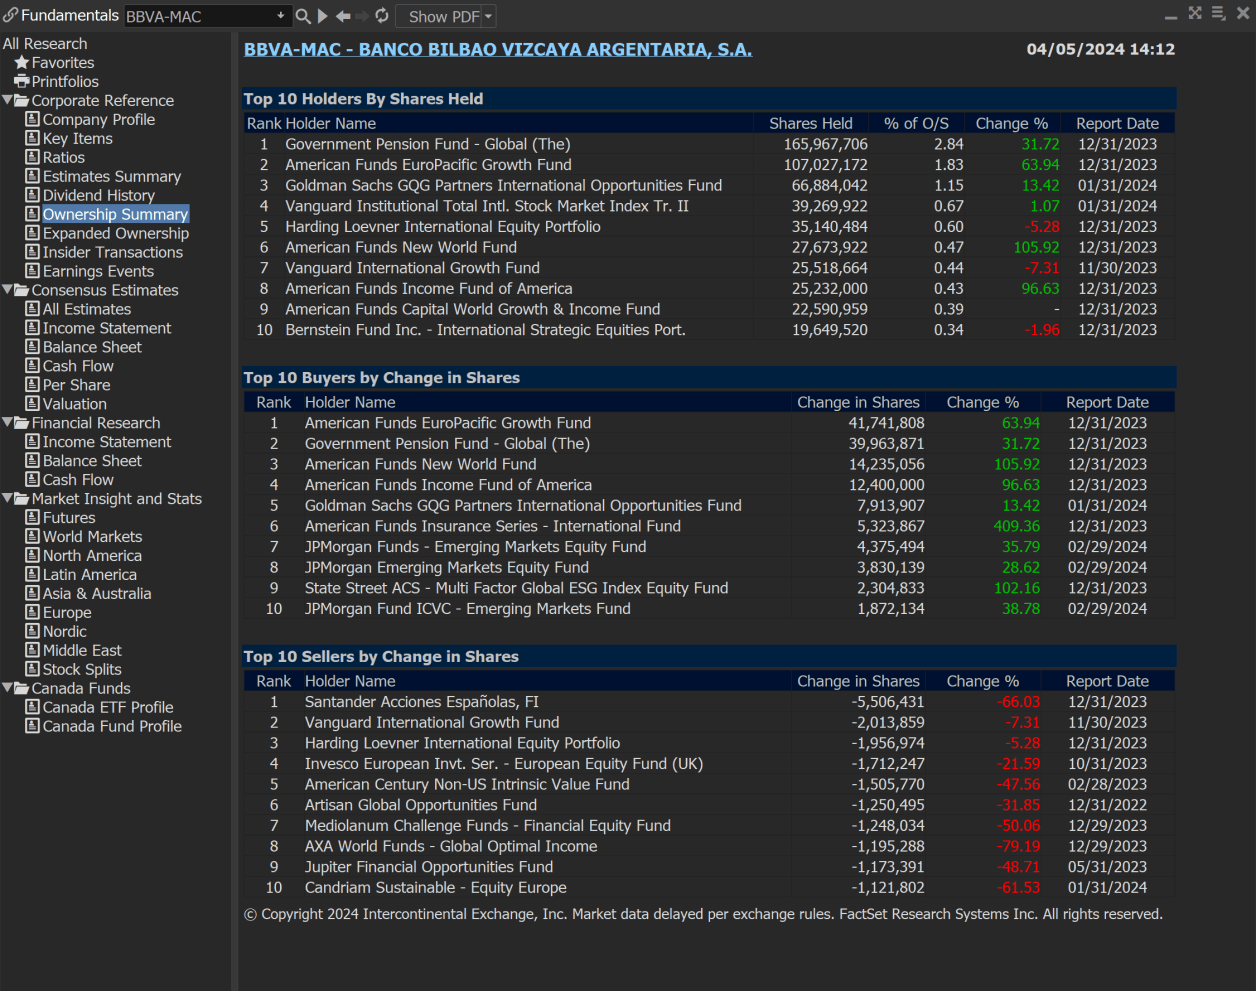1256x991 pixels.
Task: Open the panel options menu icon
Action: pos(1218,13)
